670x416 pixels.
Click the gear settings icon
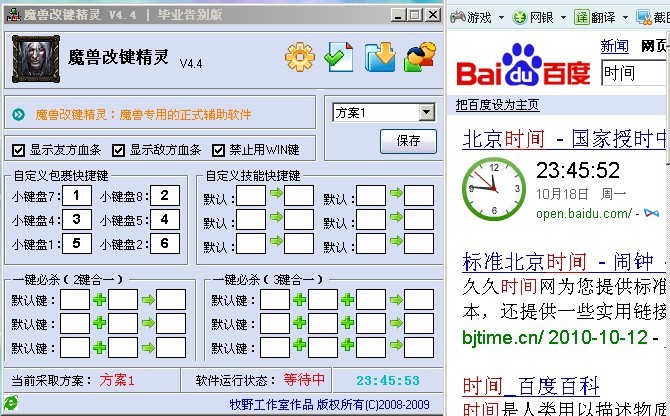tap(300, 58)
